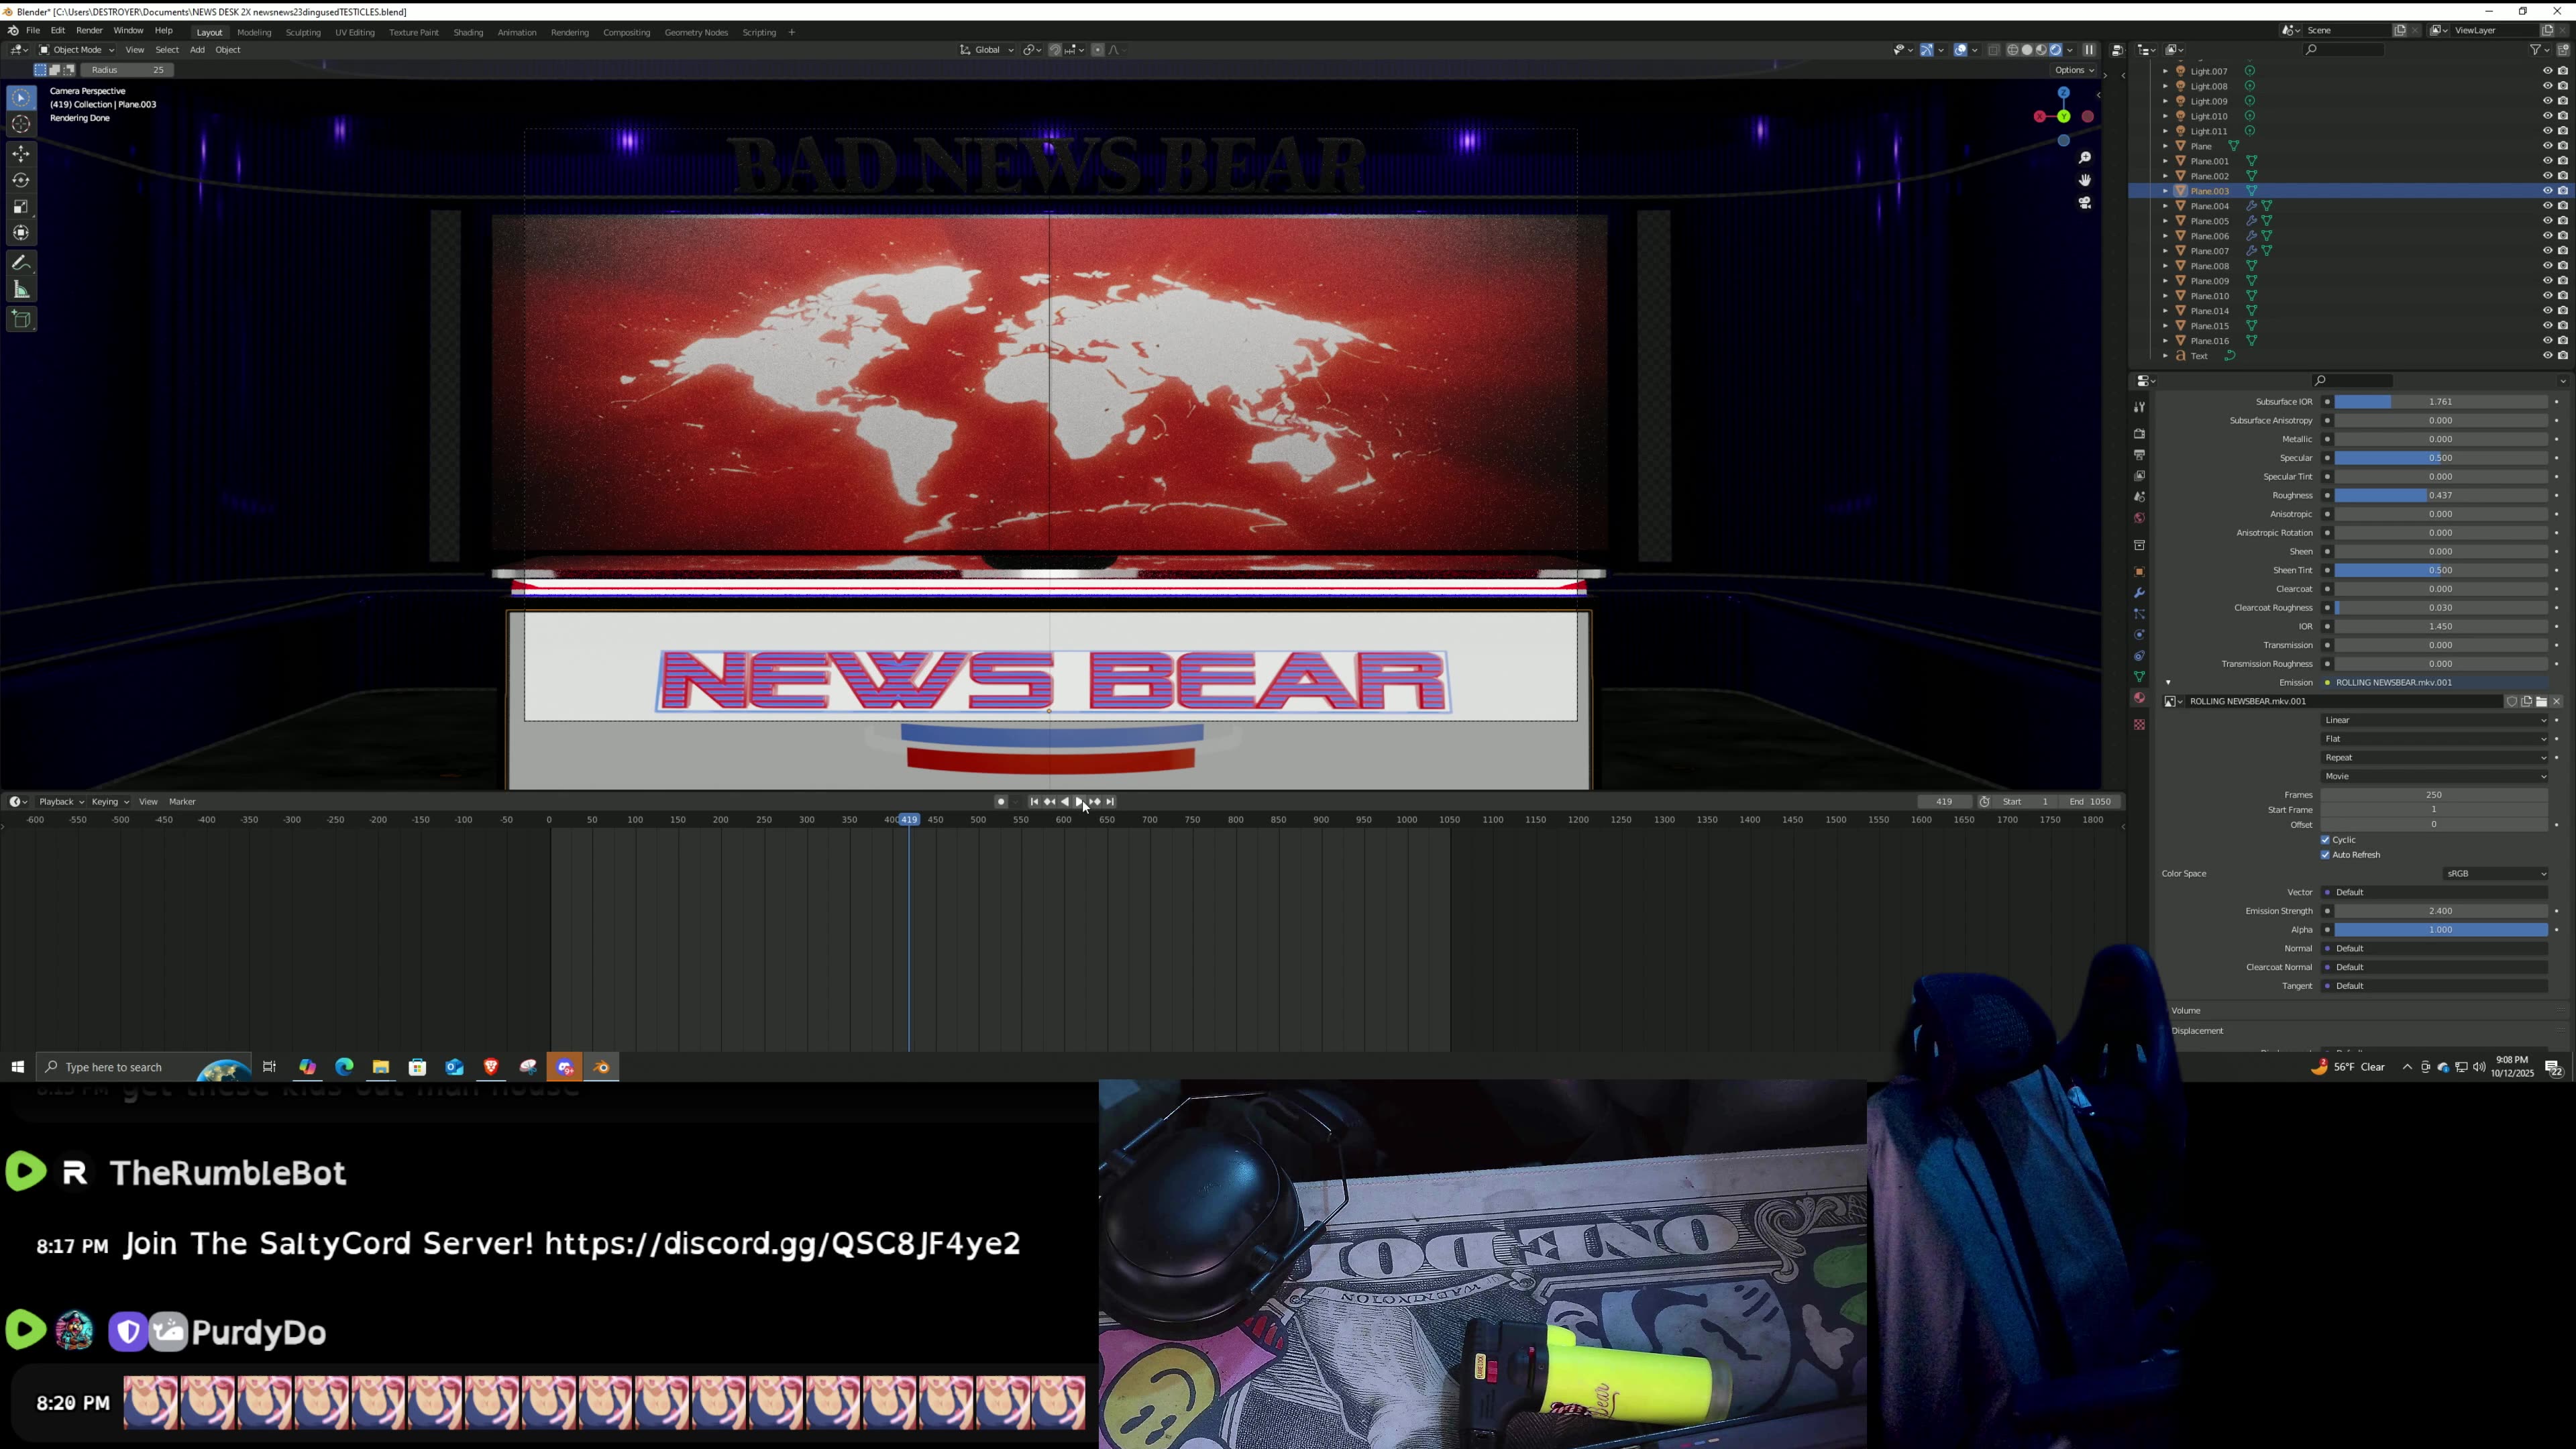Screen dimensions: 2576x1449
Task: Click the viewport zoom magnifier icon
Action: [2085, 158]
